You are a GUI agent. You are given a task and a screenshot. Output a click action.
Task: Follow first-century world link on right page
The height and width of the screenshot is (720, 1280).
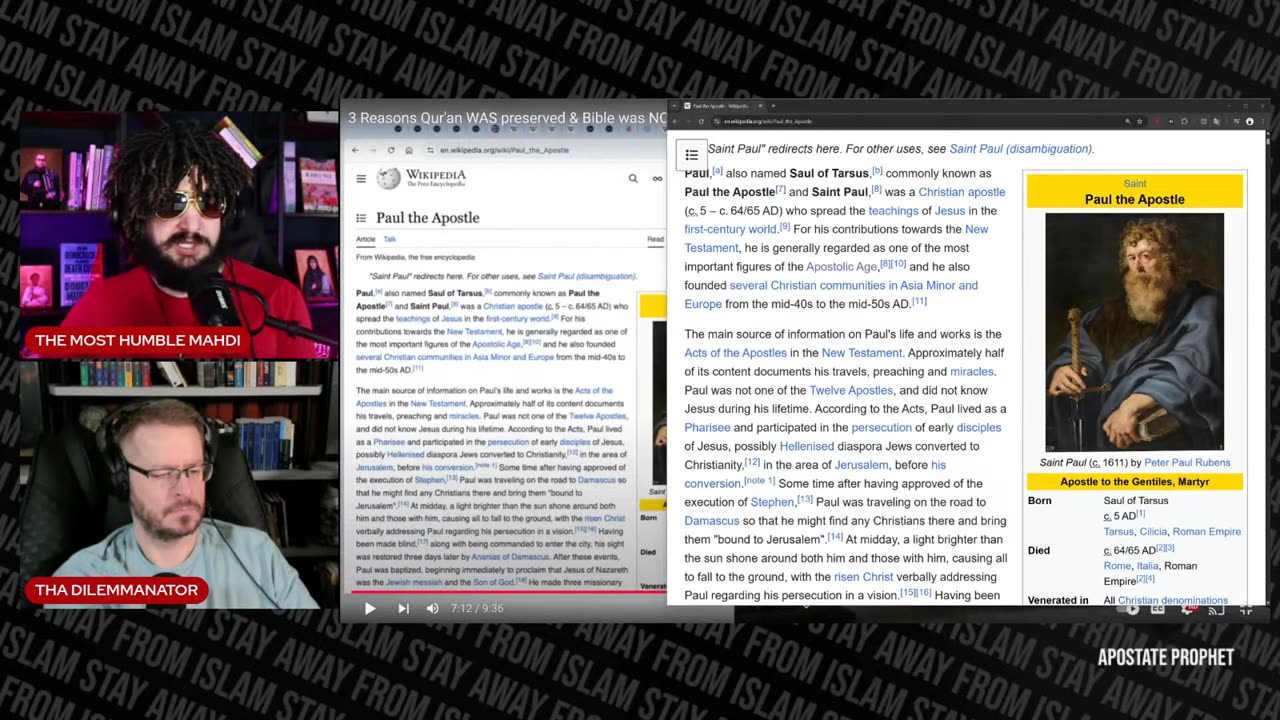pyautogui.click(x=730, y=229)
